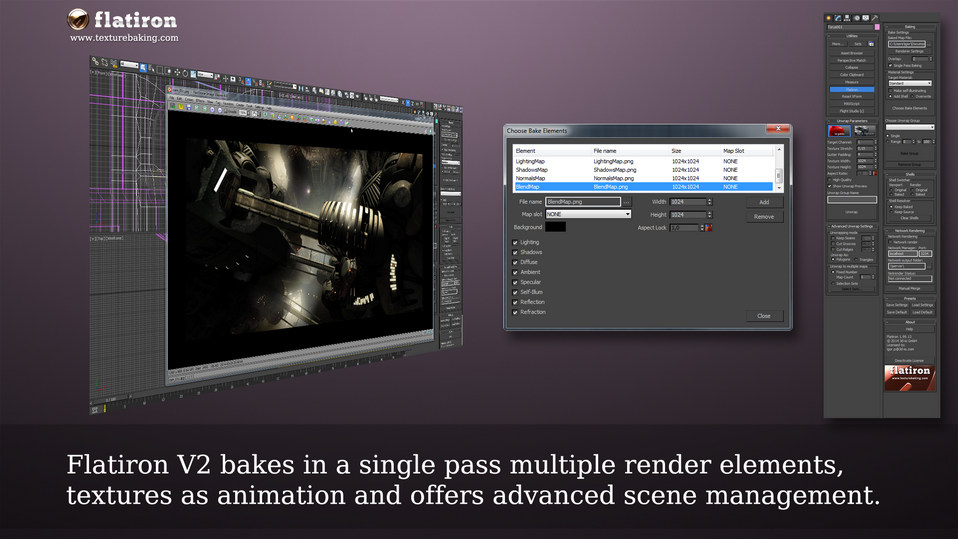
Task: Click browse button beside Baked Map File field
Action: coord(930,44)
